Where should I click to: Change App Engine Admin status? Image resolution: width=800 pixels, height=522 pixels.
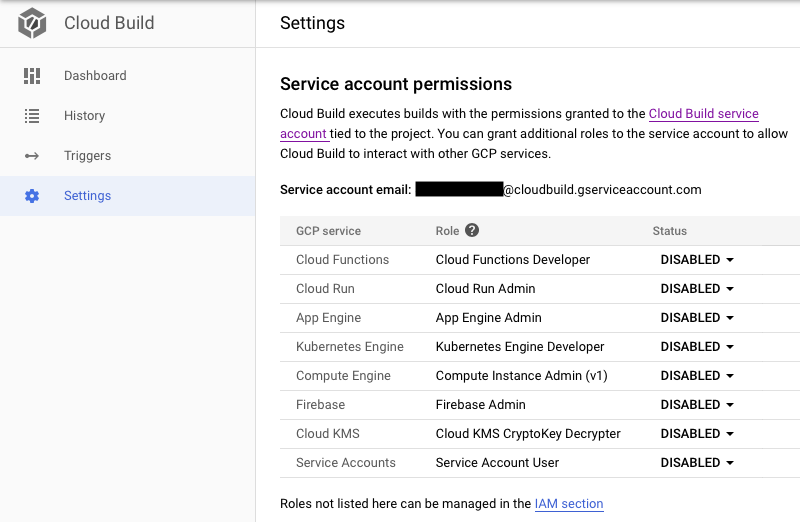[697, 318]
